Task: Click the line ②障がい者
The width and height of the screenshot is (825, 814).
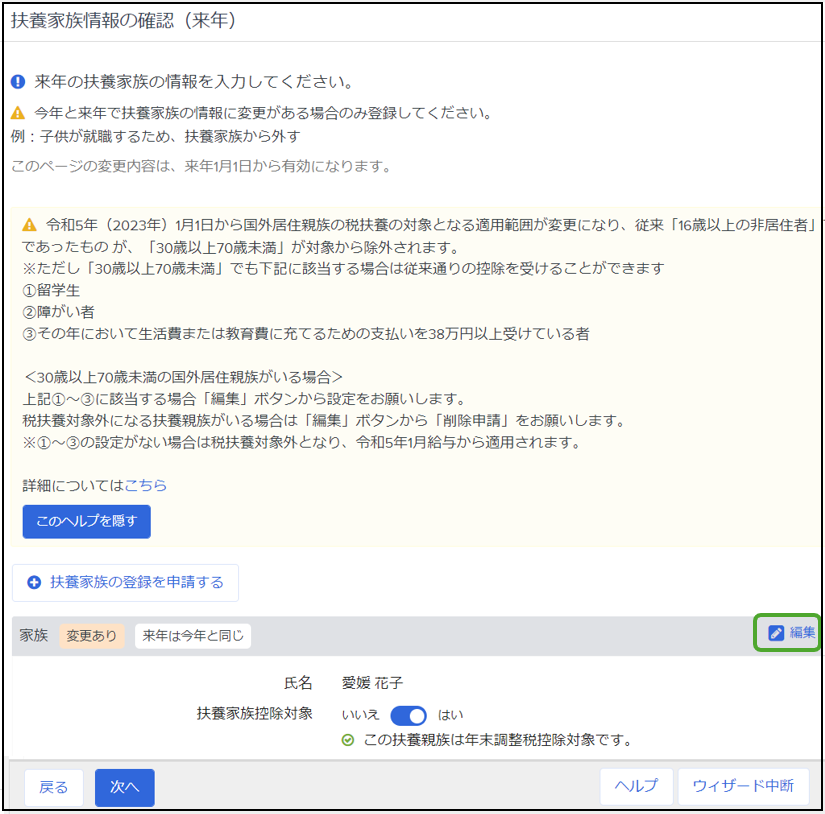Action: point(58,312)
